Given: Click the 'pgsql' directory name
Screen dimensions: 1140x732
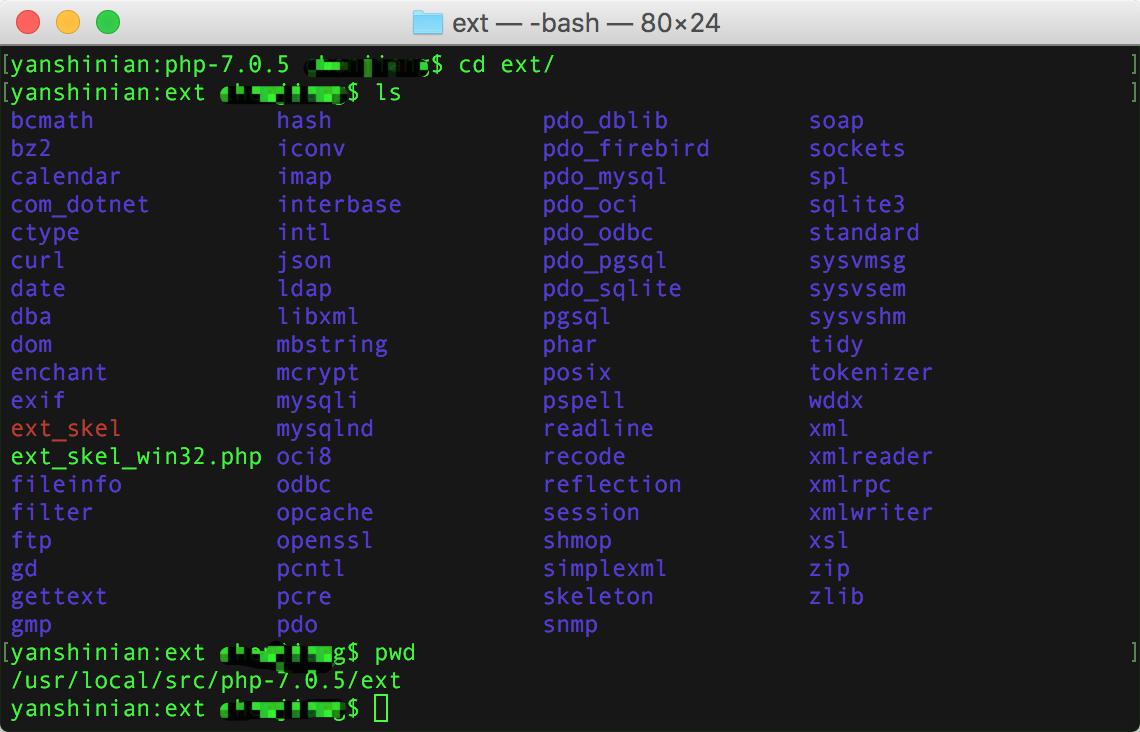Looking at the screenshot, I should point(577,317).
